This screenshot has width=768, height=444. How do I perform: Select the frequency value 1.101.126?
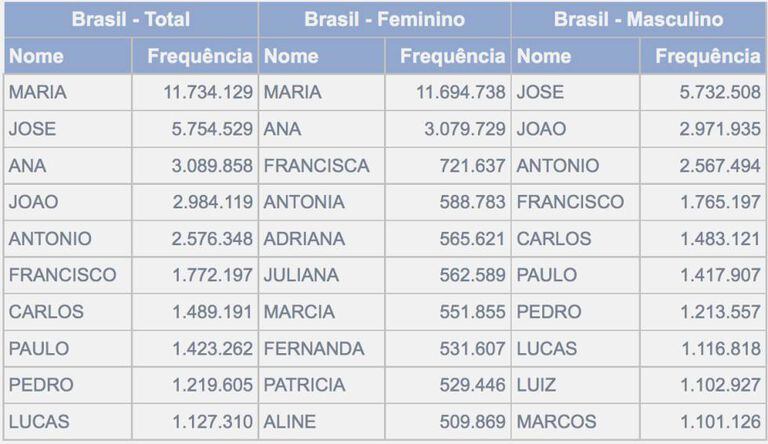point(721,422)
